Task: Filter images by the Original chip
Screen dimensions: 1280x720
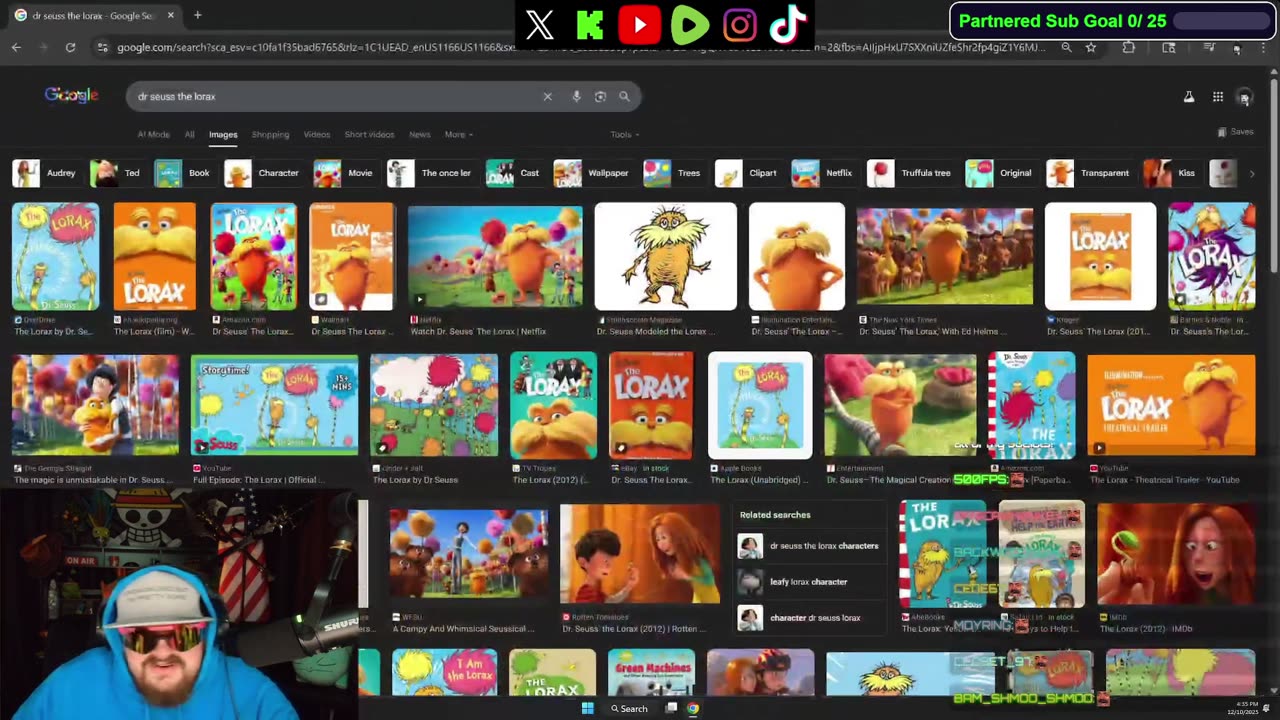Action: pyautogui.click(x=1000, y=173)
